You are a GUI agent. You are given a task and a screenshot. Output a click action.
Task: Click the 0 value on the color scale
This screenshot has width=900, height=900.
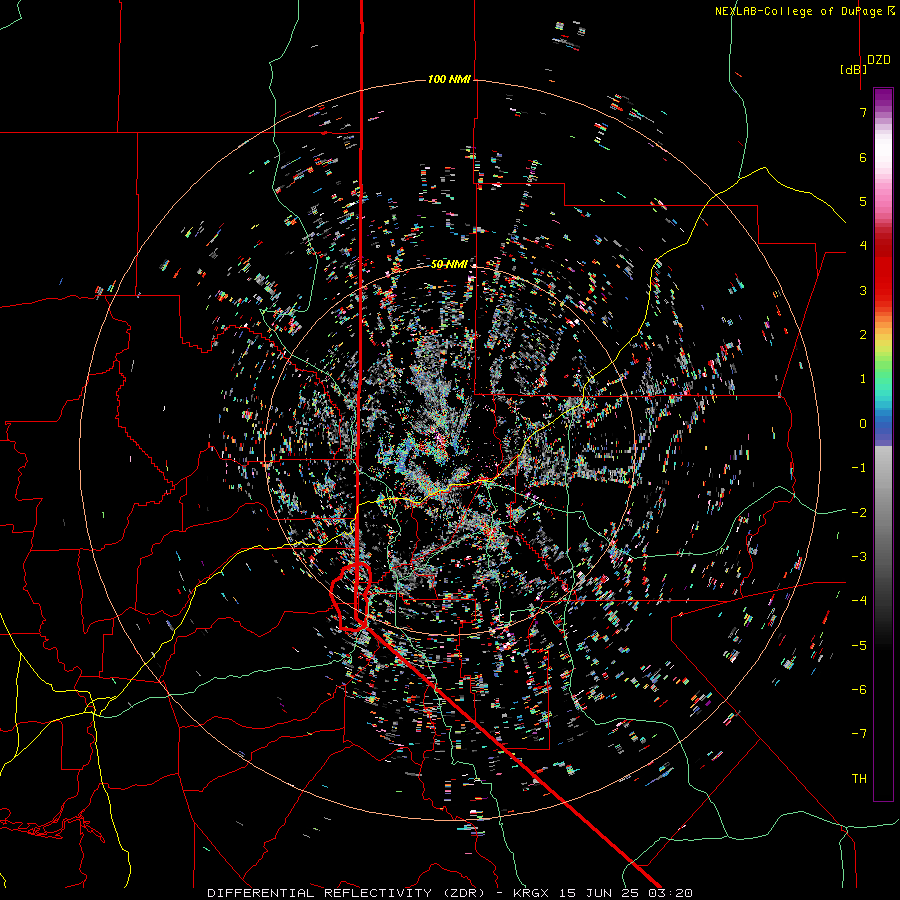click(x=863, y=424)
